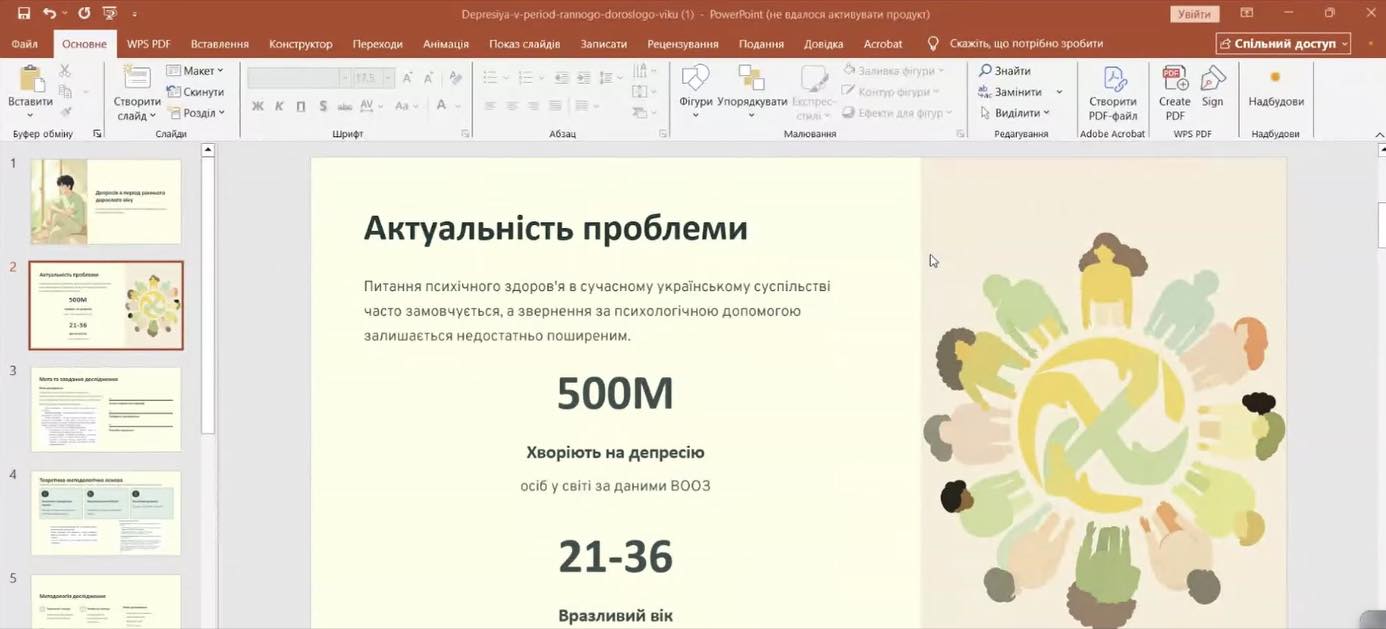Click the Sign icon in WPS PDF group
This screenshot has width=1386, height=629.
pyautogui.click(x=1212, y=80)
